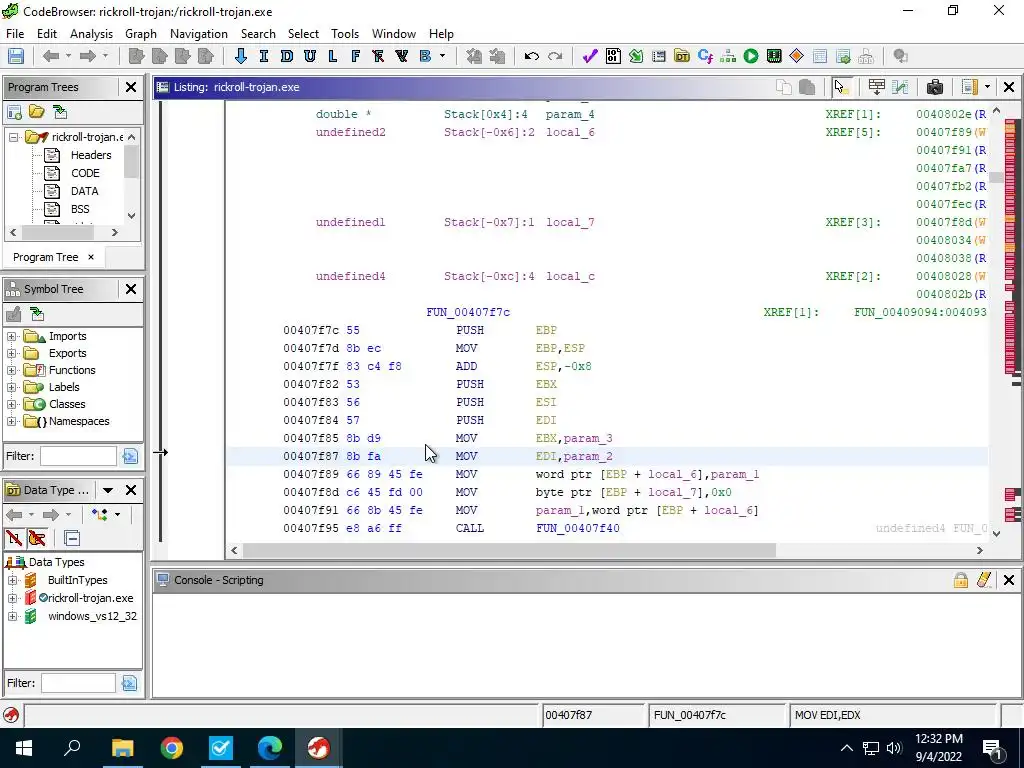Close the Symbol Tree panel
Image resolution: width=1024 pixels, height=768 pixels.
131,289
